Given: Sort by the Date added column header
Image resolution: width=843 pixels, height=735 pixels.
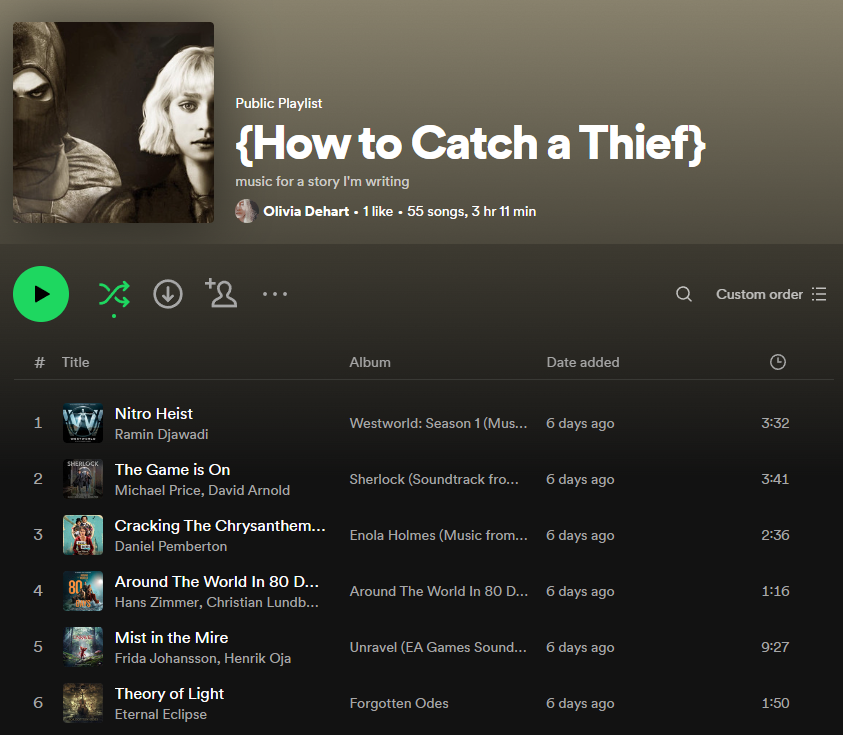Looking at the screenshot, I should (x=583, y=362).
